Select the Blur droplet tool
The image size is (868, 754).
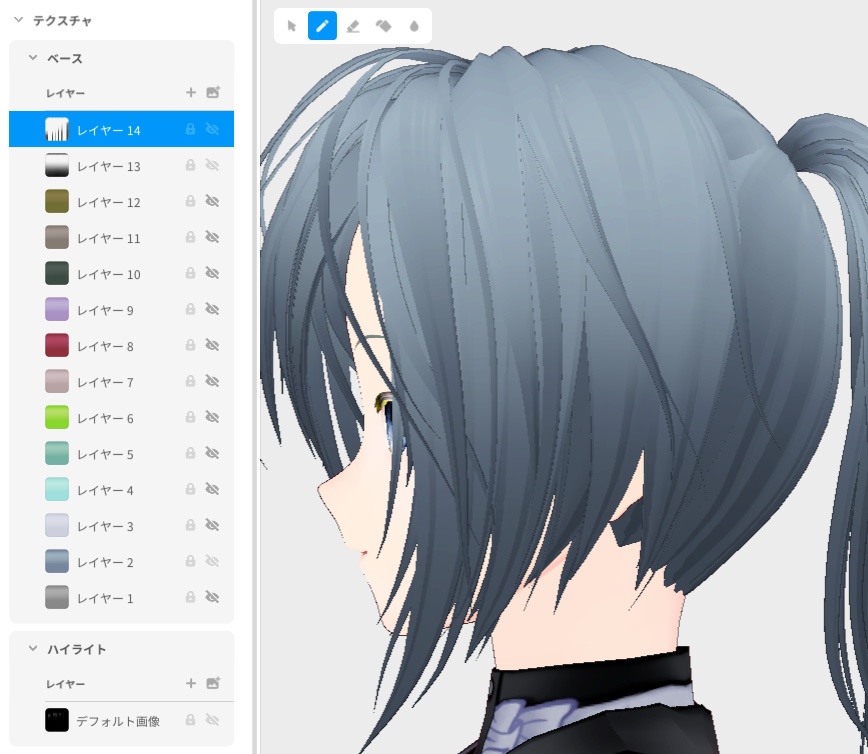click(x=414, y=26)
